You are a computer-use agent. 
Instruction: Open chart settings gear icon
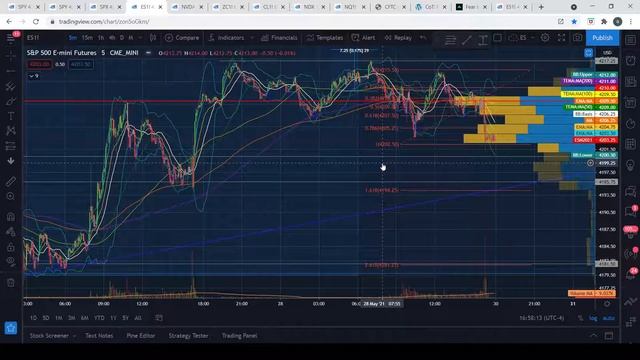545,38
